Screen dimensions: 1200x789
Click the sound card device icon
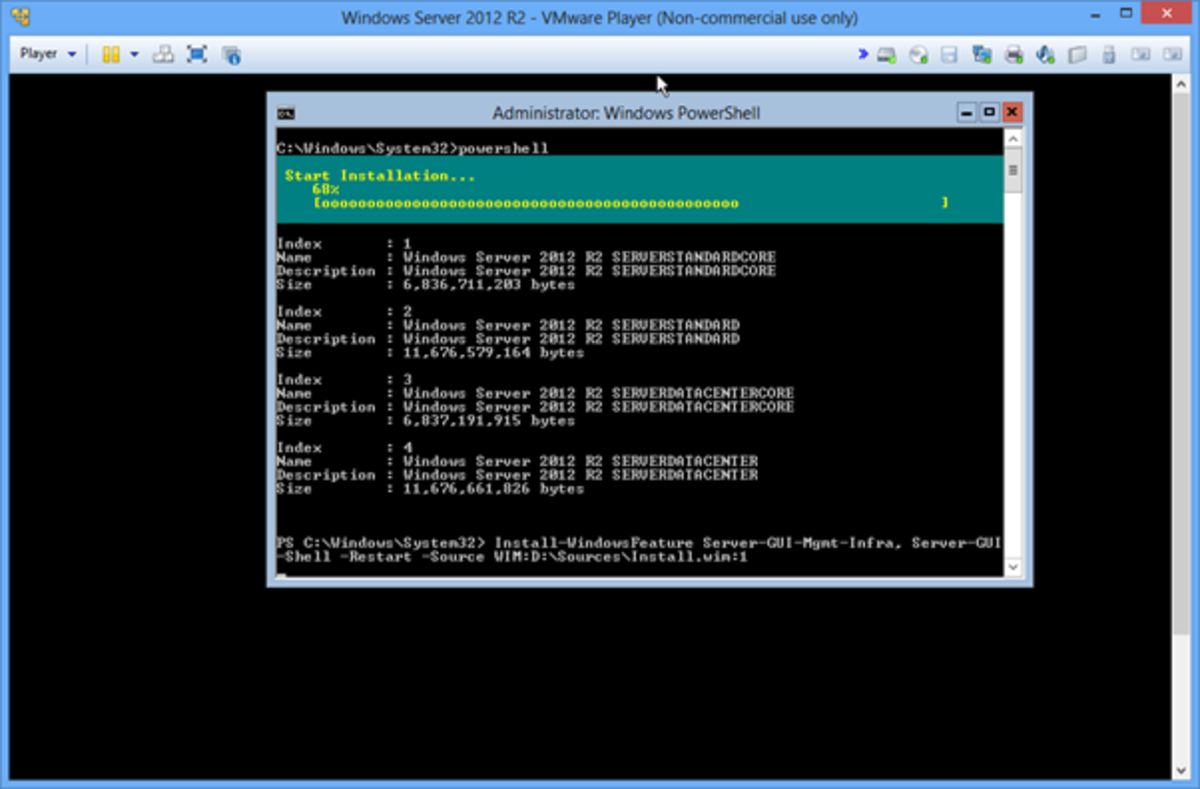tap(1045, 54)
